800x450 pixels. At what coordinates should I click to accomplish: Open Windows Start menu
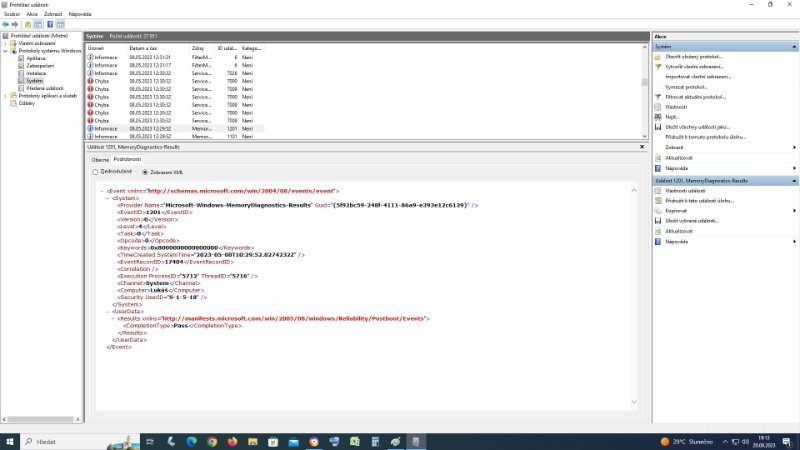[10, 442]
